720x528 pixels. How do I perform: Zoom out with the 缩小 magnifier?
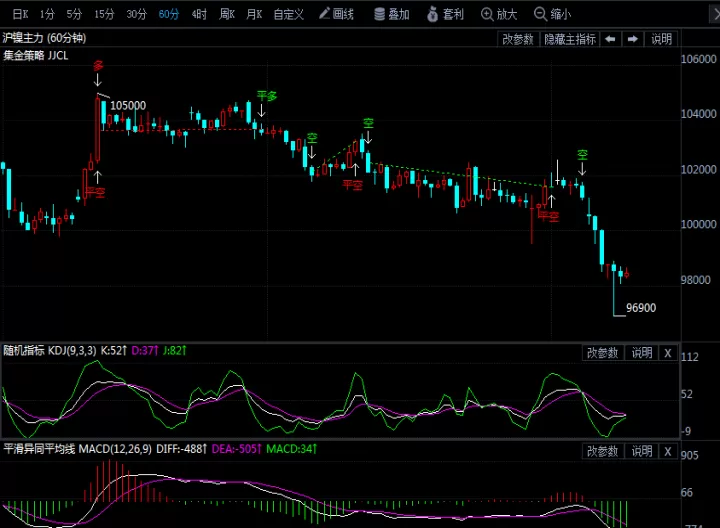click(552, 14)
